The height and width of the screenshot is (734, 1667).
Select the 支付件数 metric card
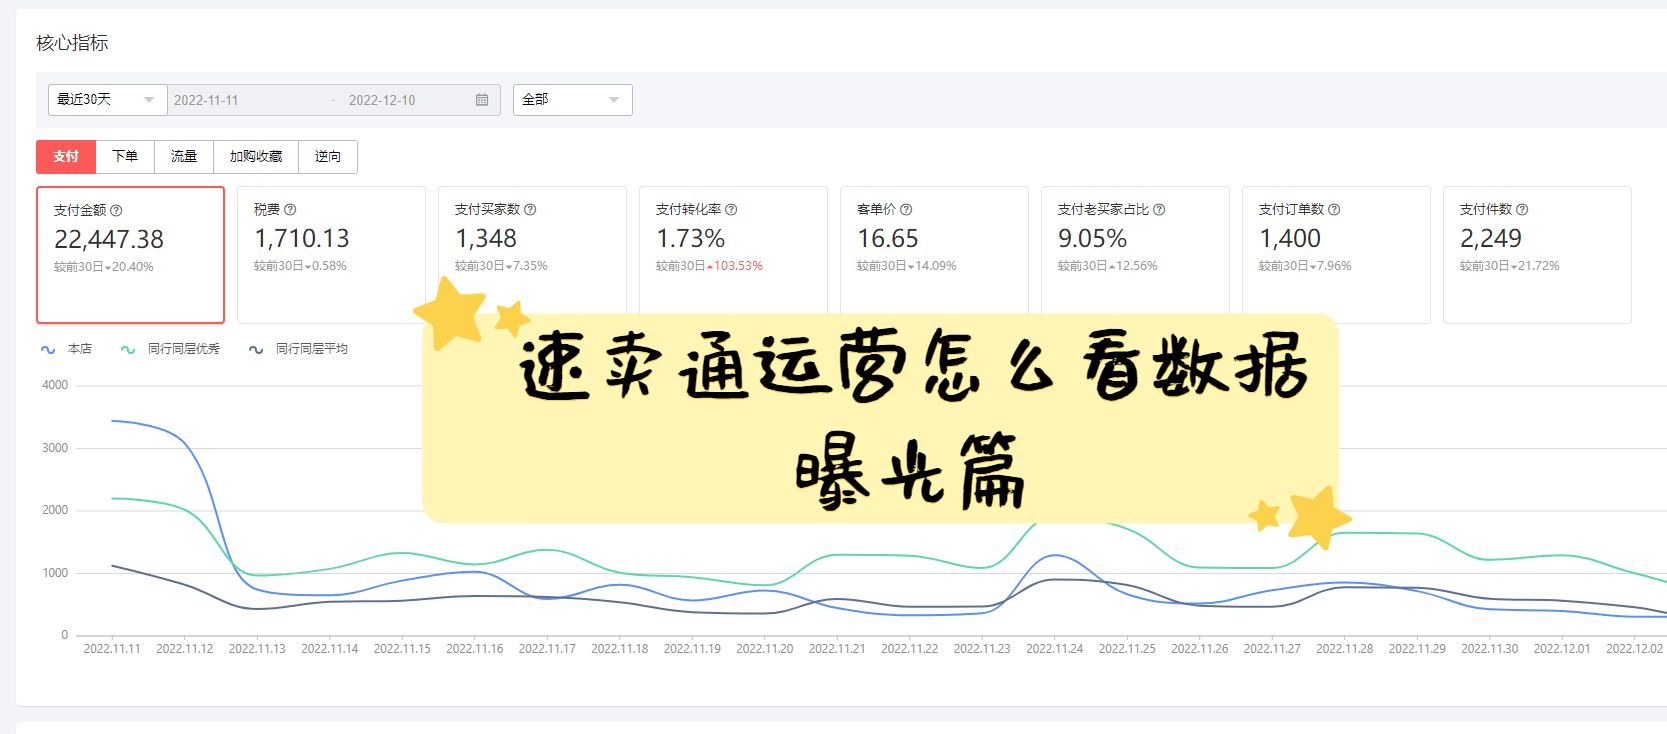pos(1537,255)
